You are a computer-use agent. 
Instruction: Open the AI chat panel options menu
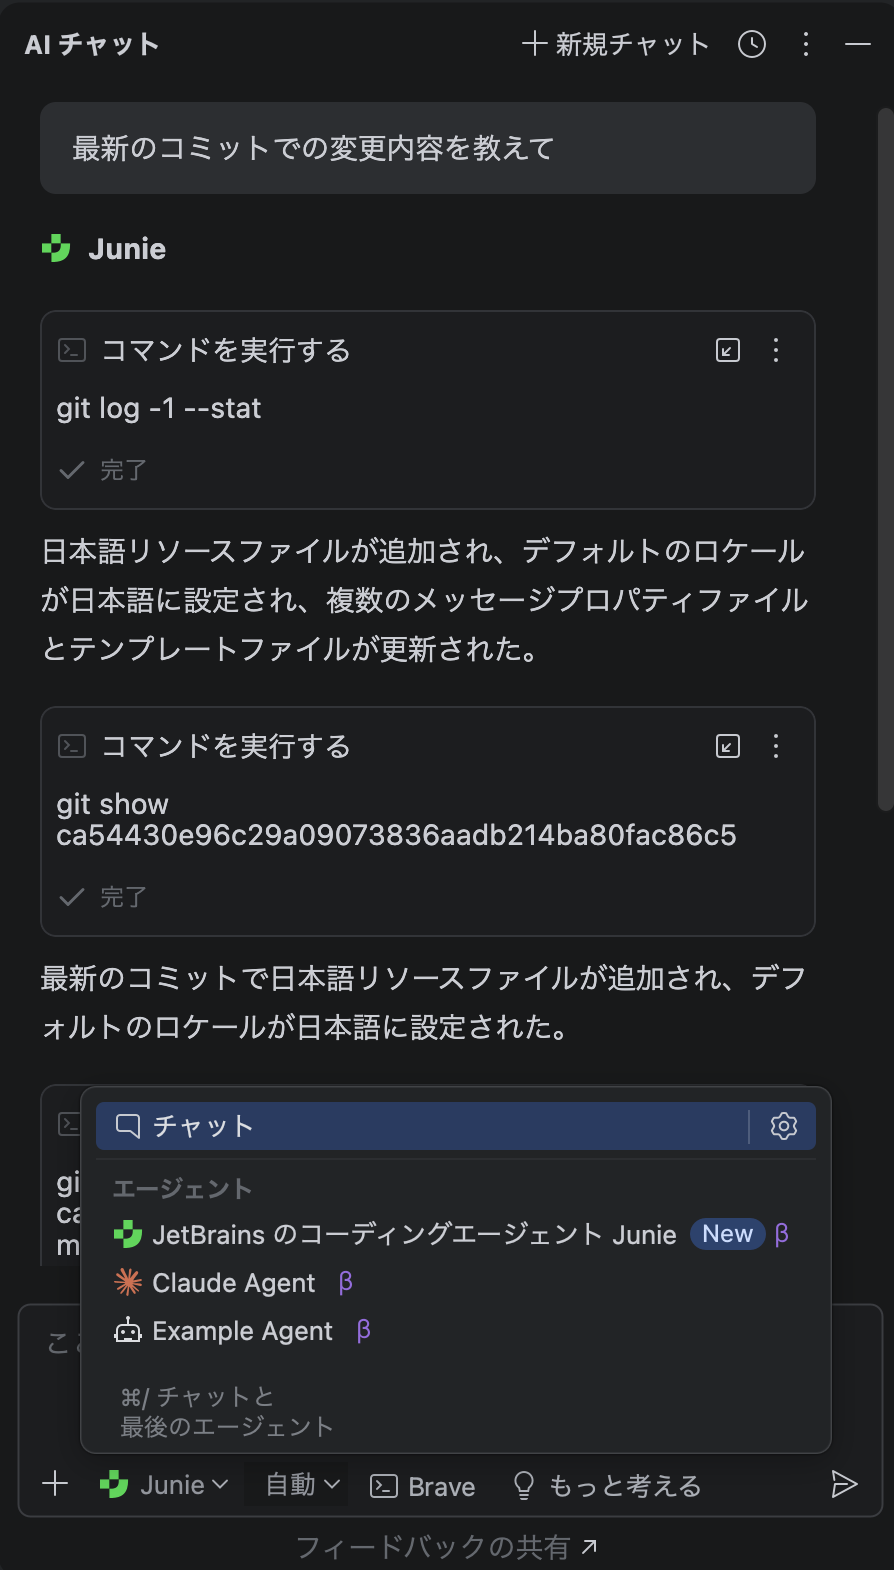click(x=806, y=44)
